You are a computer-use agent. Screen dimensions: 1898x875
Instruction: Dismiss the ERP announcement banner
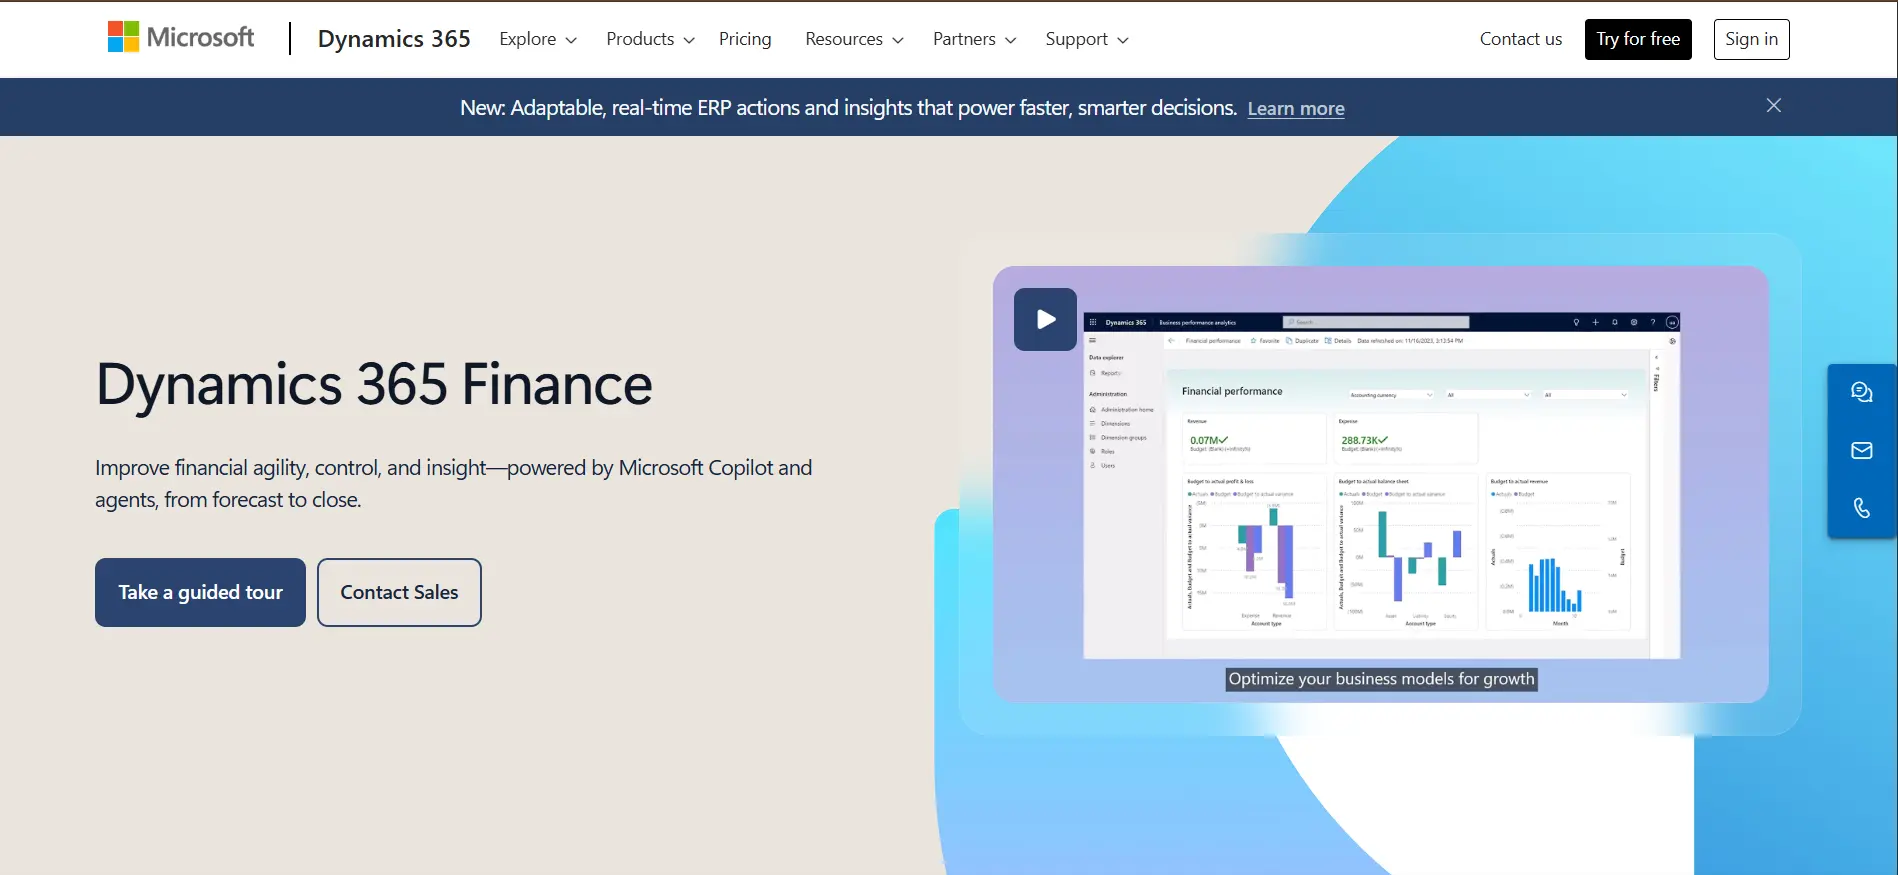coord(1773,106)
